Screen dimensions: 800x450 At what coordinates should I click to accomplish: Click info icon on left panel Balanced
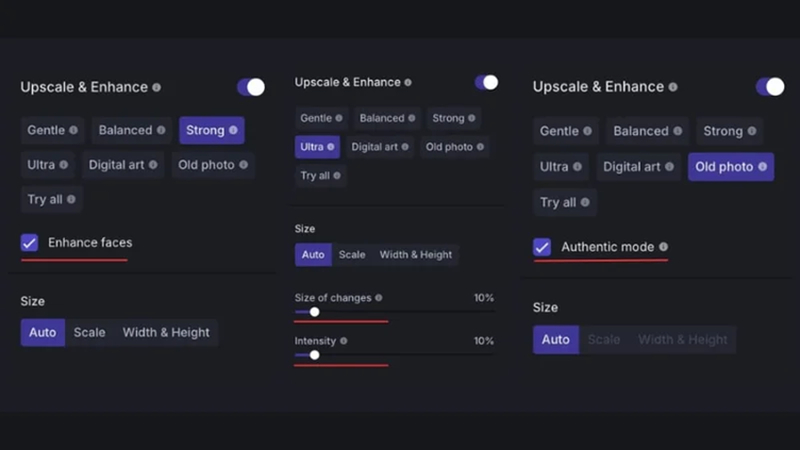(161, 130)
